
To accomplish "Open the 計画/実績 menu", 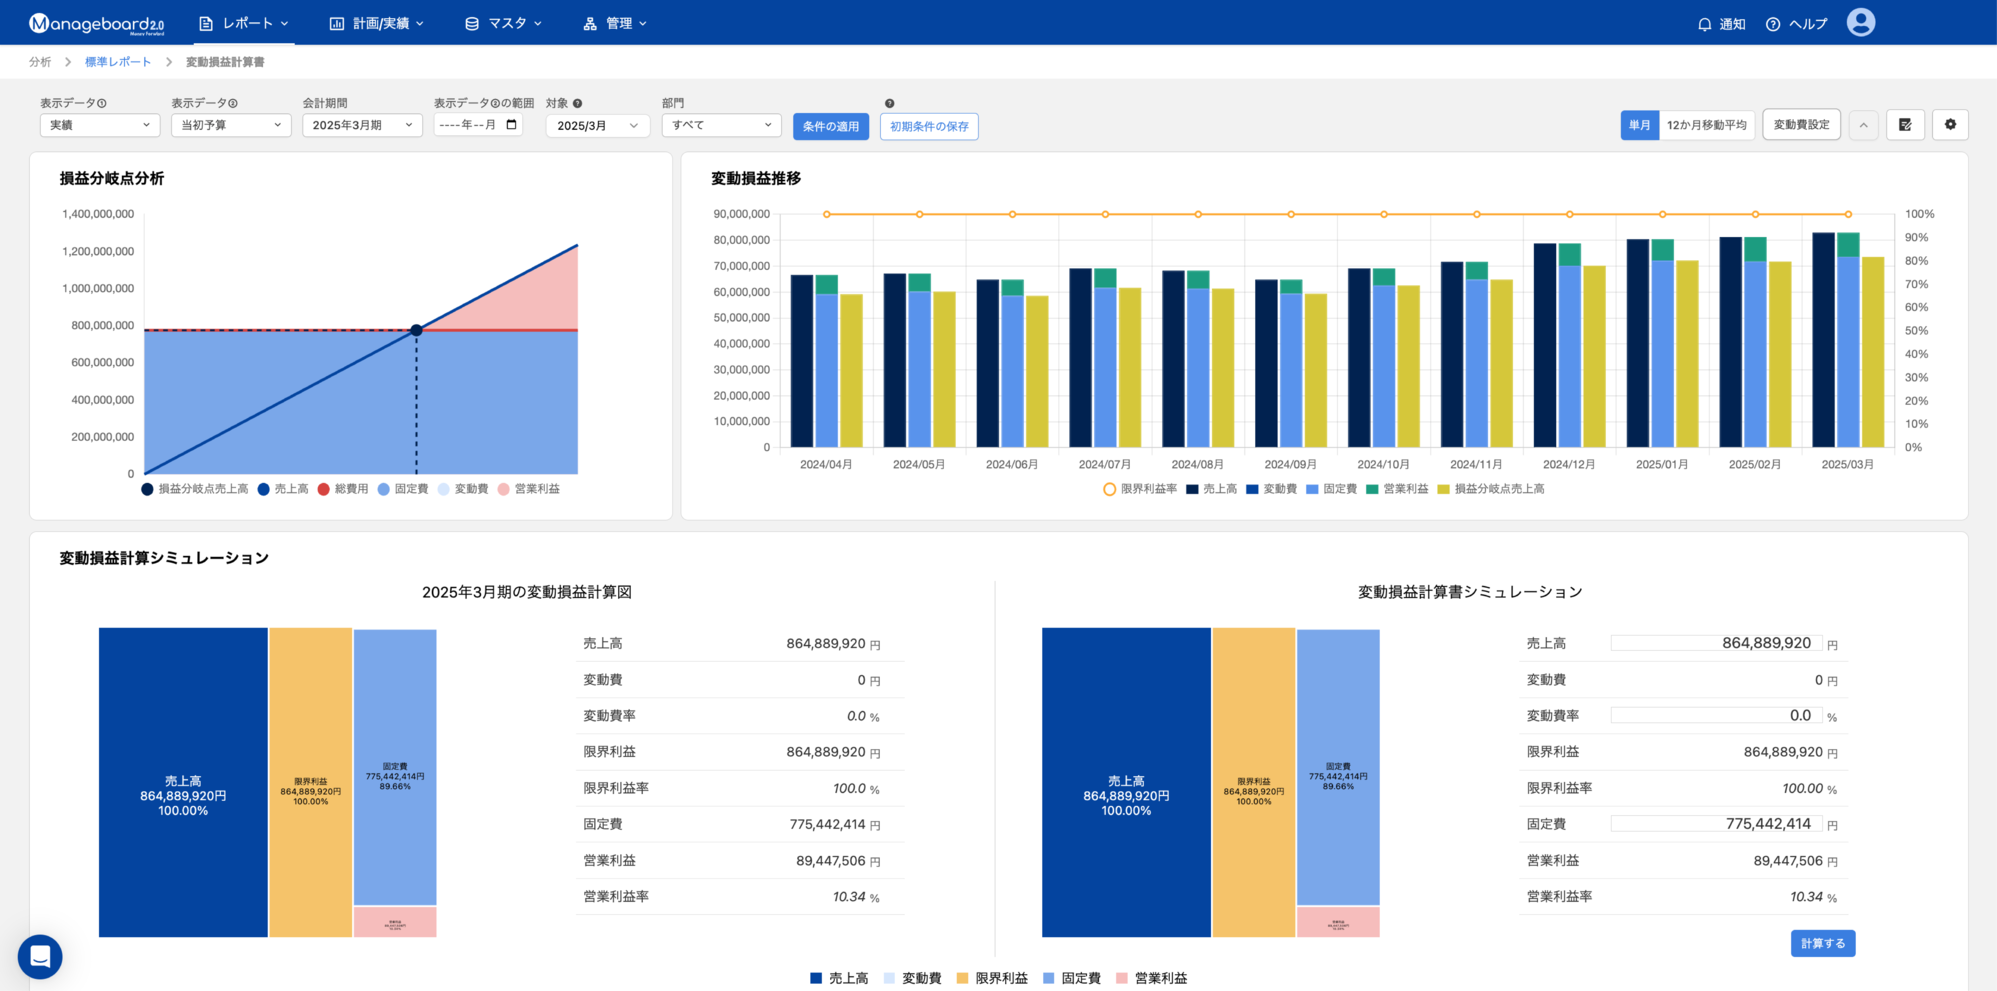I will pos(377,23).
